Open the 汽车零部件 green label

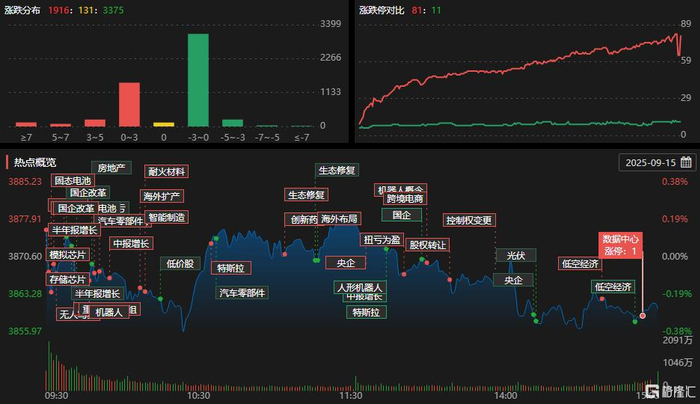pyautogui.click(x=242, y=293)
